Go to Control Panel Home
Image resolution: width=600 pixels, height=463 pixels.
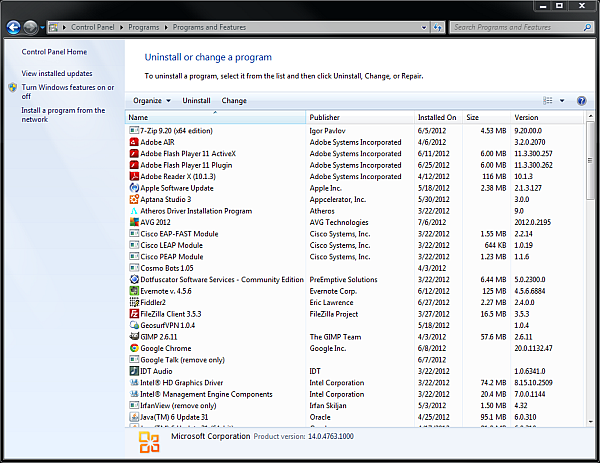coord(54,52)
